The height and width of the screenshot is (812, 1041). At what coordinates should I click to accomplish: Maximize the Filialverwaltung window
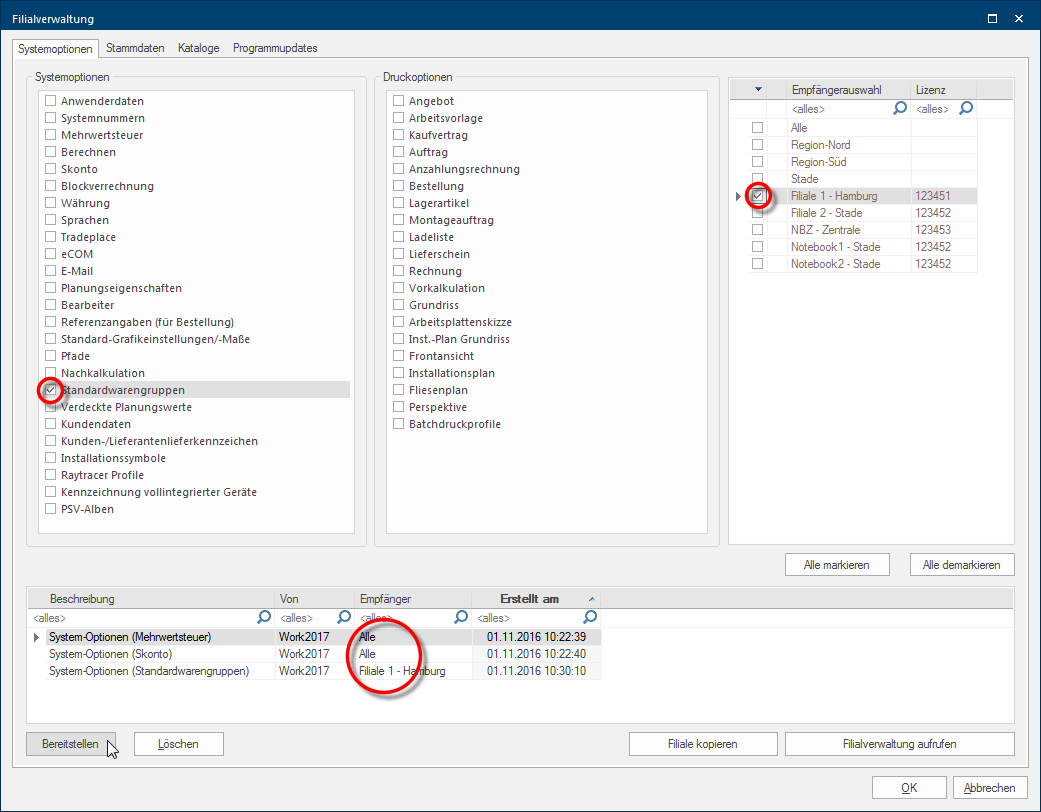(x=992, y=18)
